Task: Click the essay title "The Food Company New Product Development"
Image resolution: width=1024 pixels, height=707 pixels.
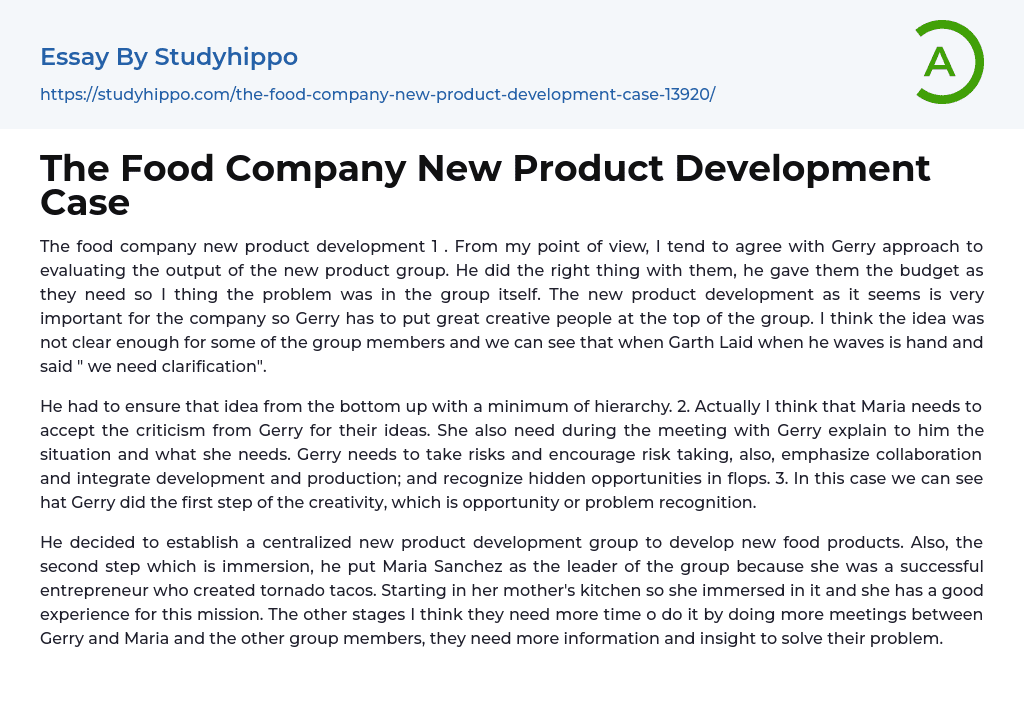Action: (485, 169)
